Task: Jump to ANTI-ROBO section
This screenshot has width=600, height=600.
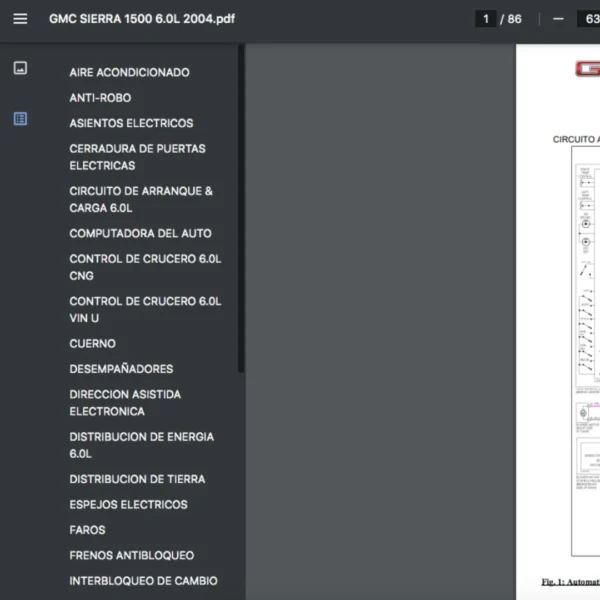Action: [100, 98]
